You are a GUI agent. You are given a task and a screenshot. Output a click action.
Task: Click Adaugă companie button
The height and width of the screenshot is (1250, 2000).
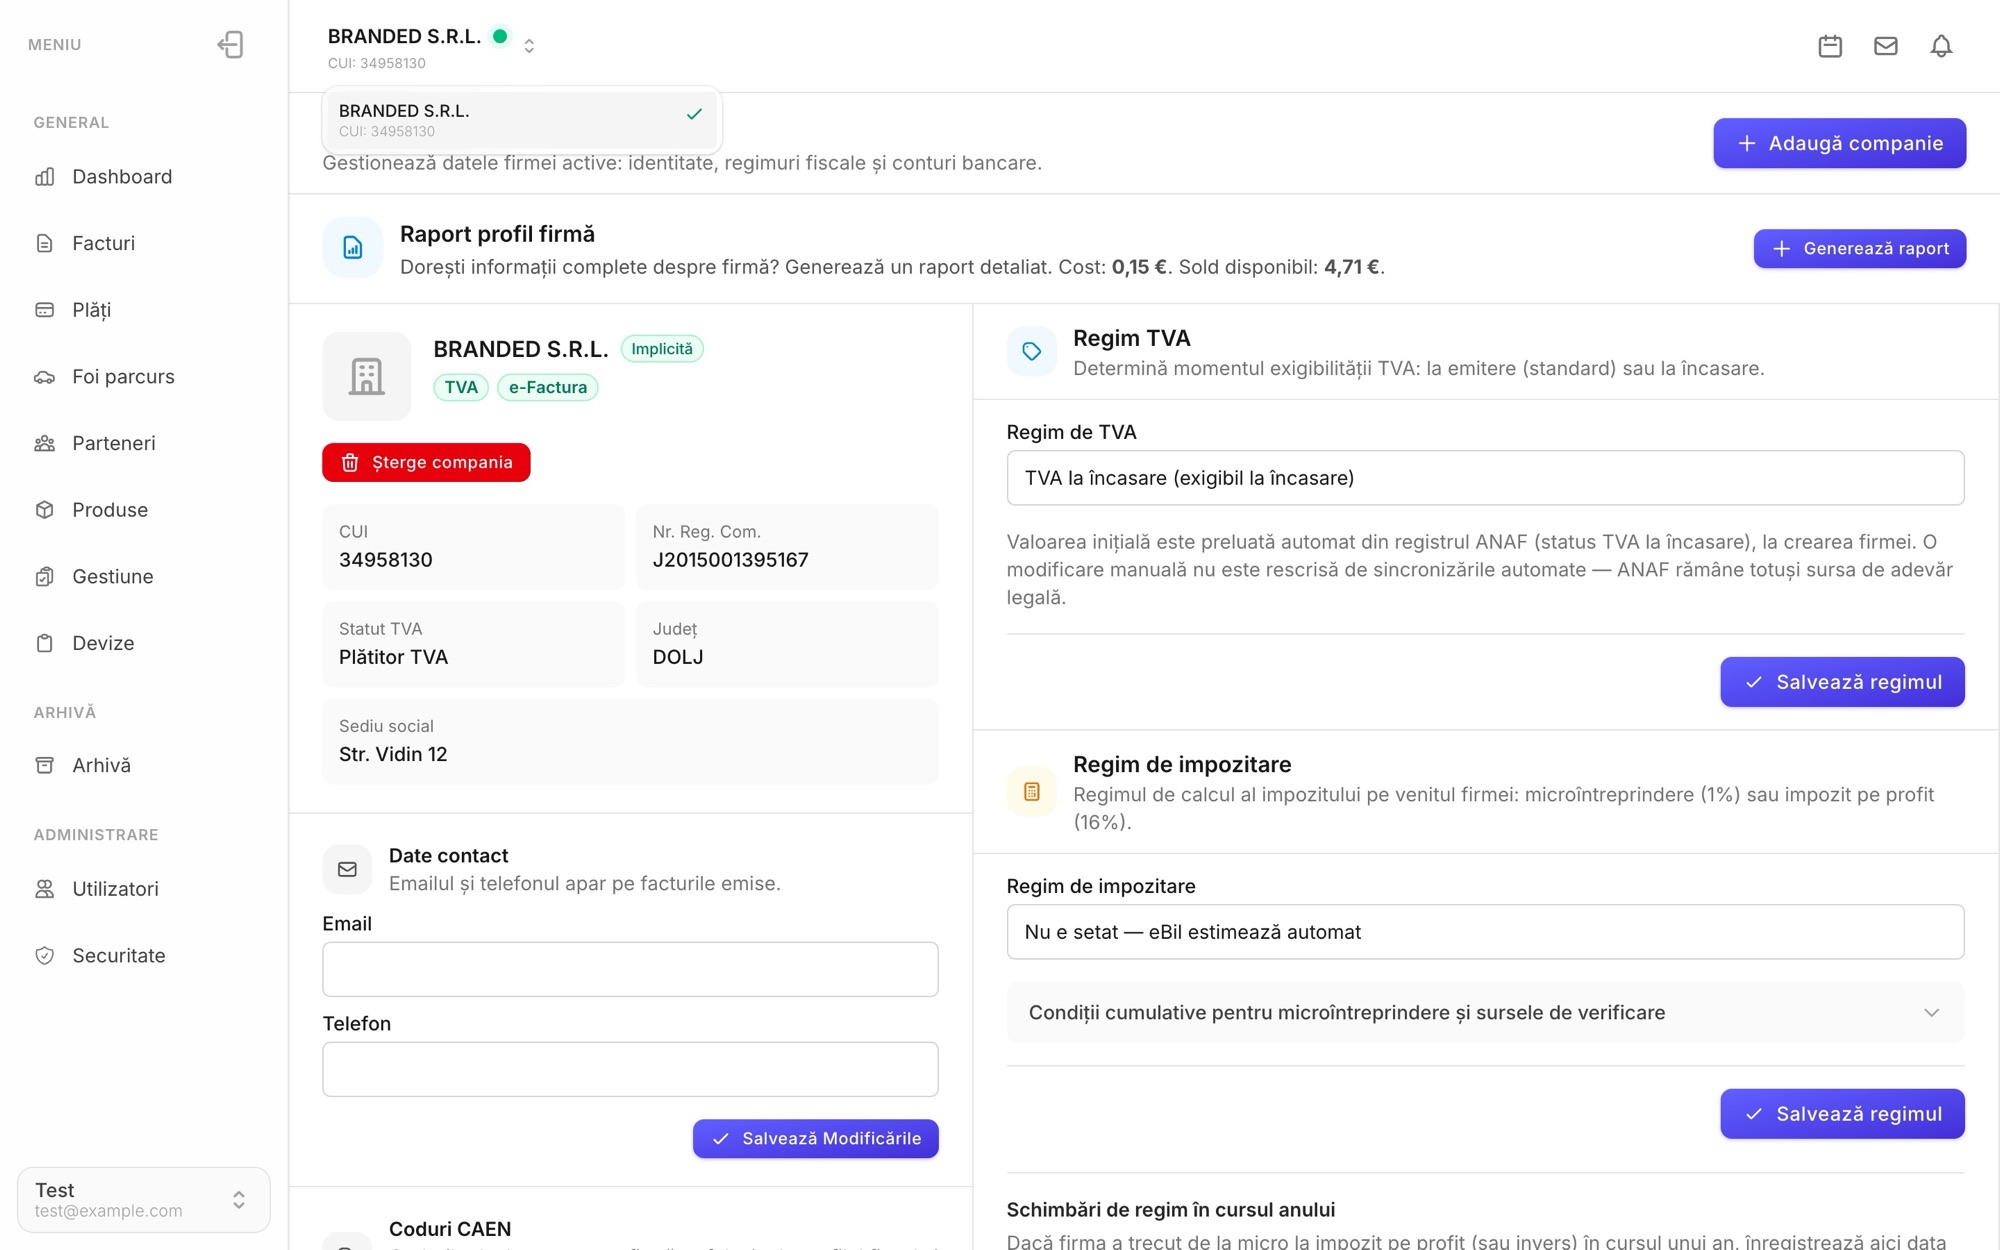point(1840,144)
